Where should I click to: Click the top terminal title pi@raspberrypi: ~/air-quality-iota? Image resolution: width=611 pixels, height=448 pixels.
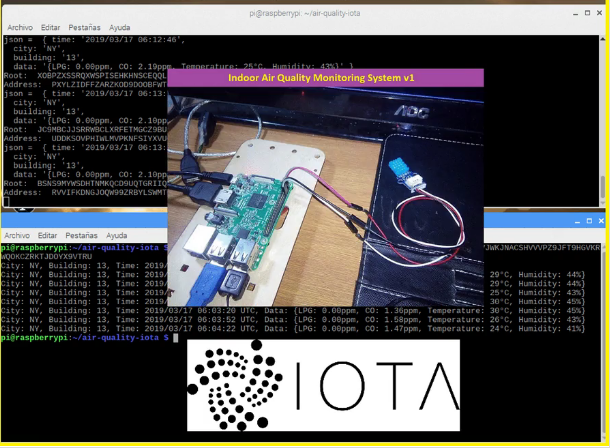(305, 13)
